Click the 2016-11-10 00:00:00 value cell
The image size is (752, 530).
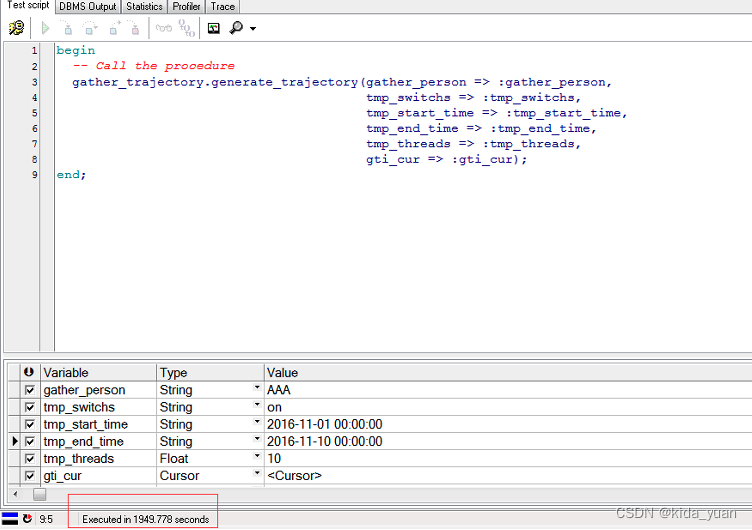(x=508, y=441)
